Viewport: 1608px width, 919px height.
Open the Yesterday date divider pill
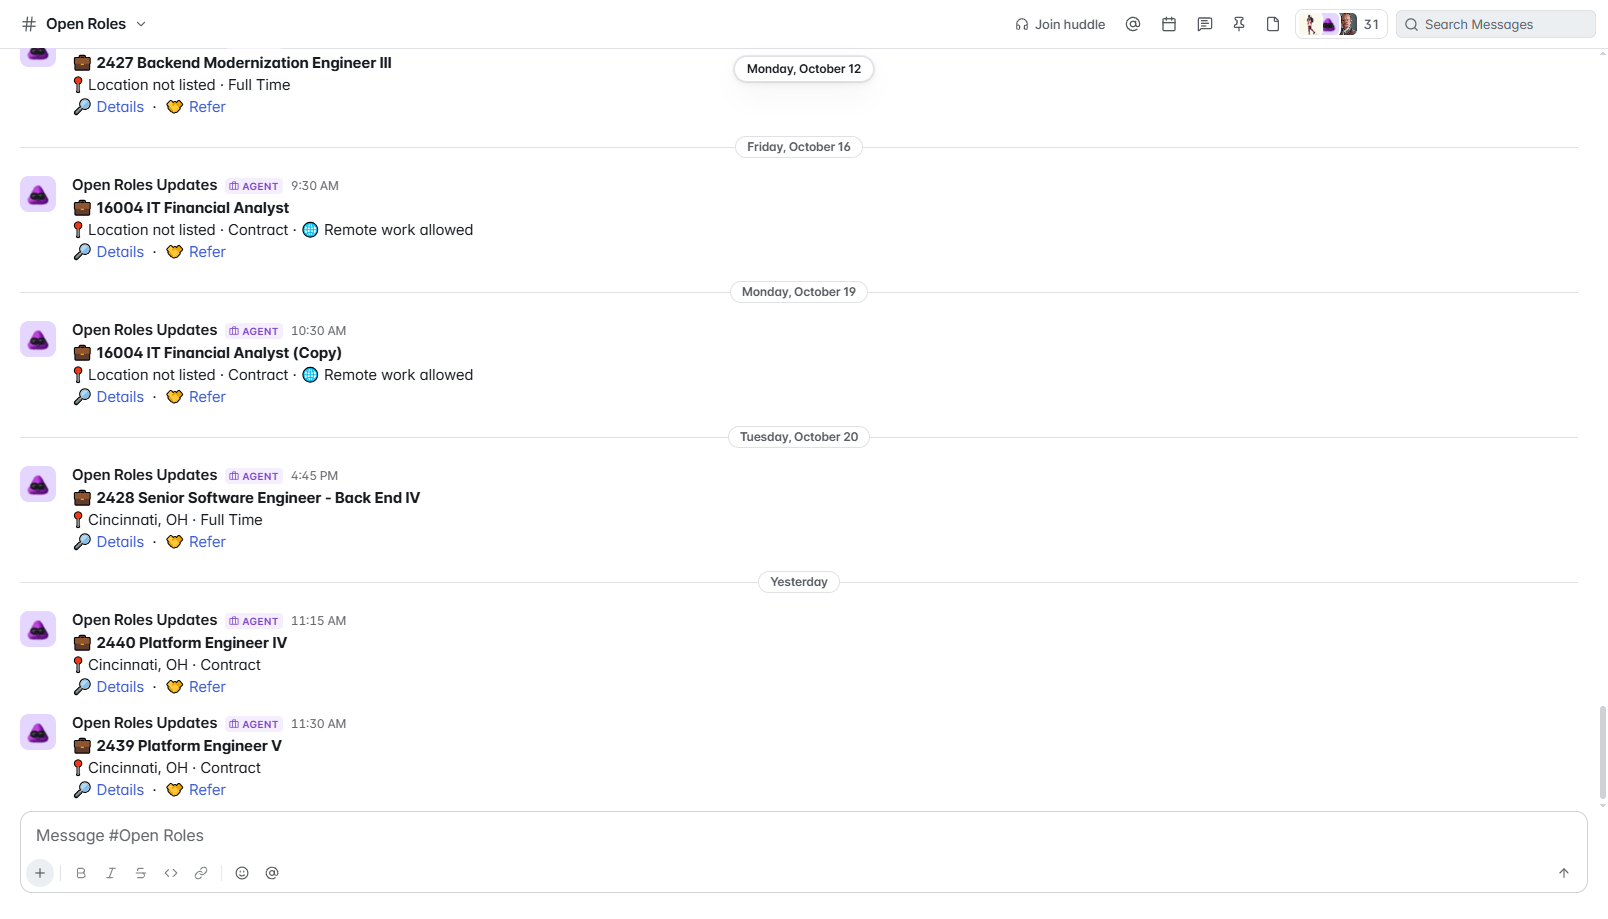click(799, 582)
